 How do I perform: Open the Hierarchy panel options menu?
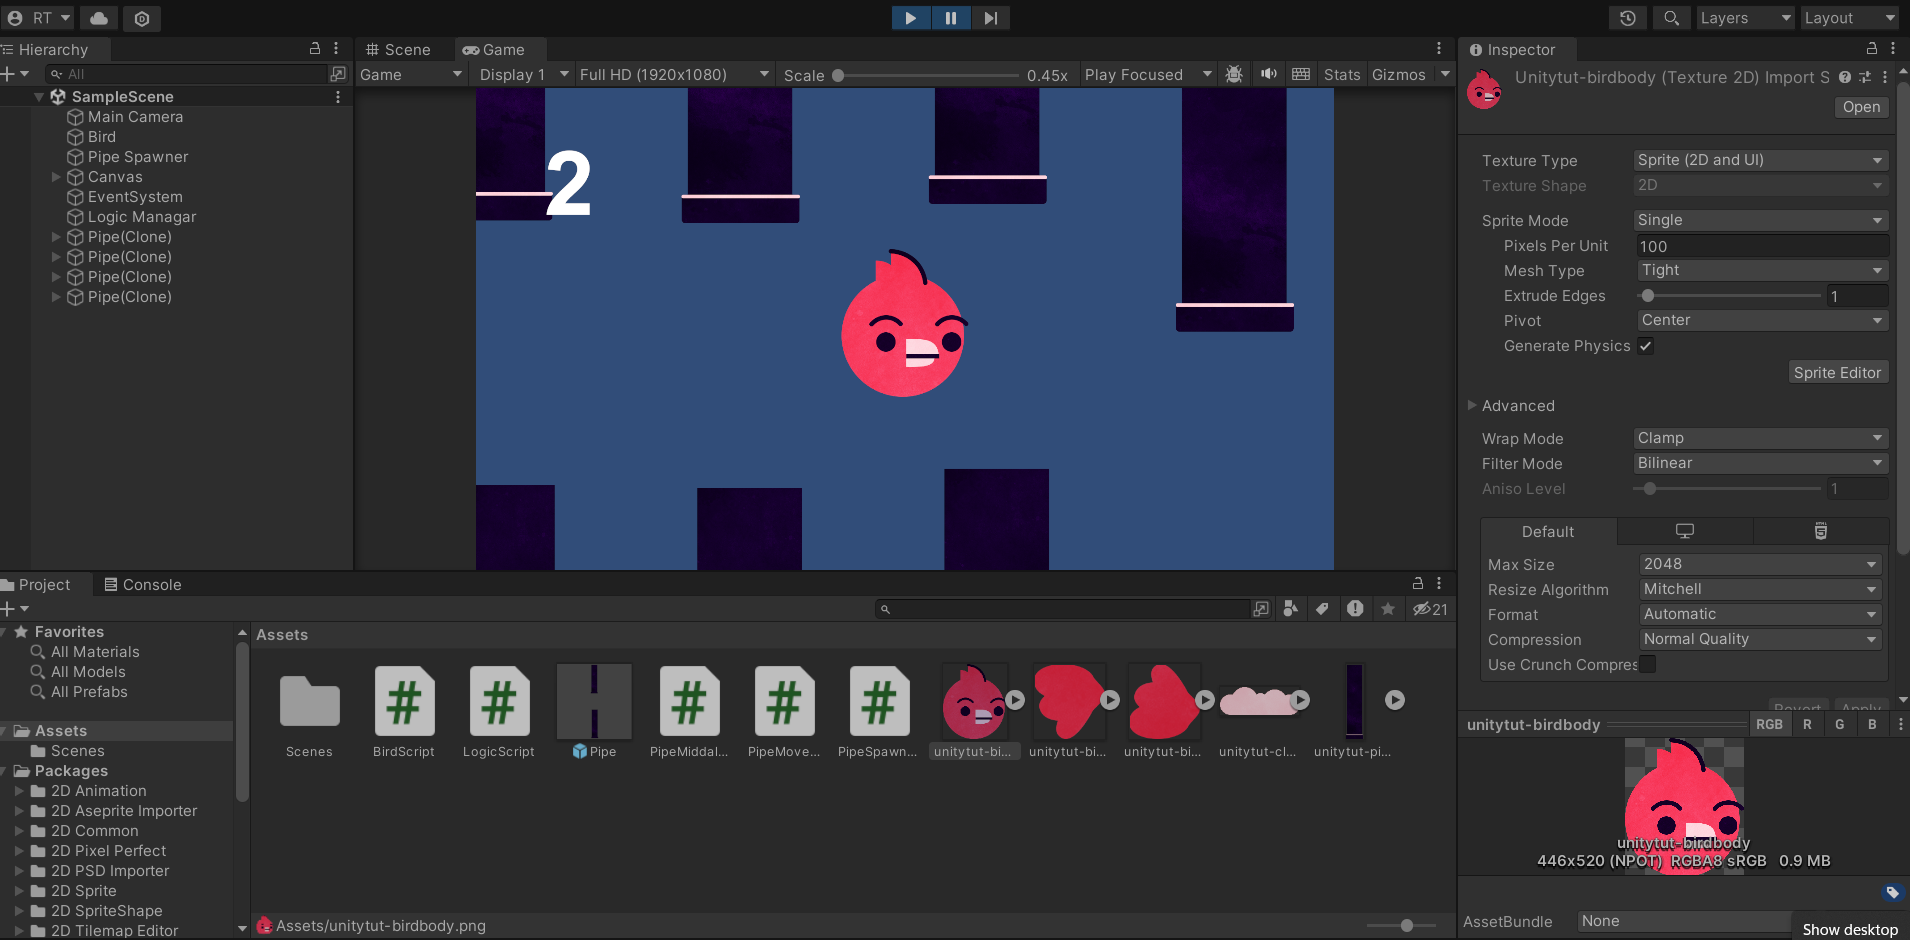[x=336, y=48]
